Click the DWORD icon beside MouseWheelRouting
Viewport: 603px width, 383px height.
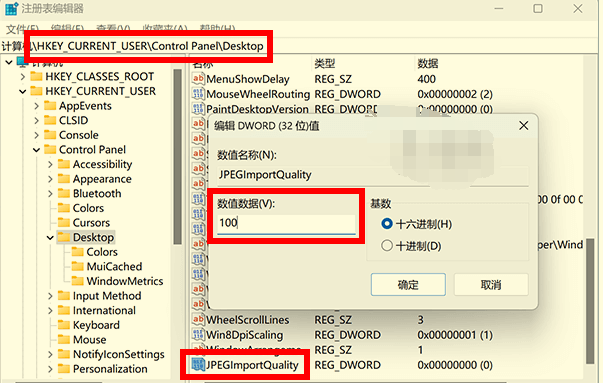[x=198, y=94]
